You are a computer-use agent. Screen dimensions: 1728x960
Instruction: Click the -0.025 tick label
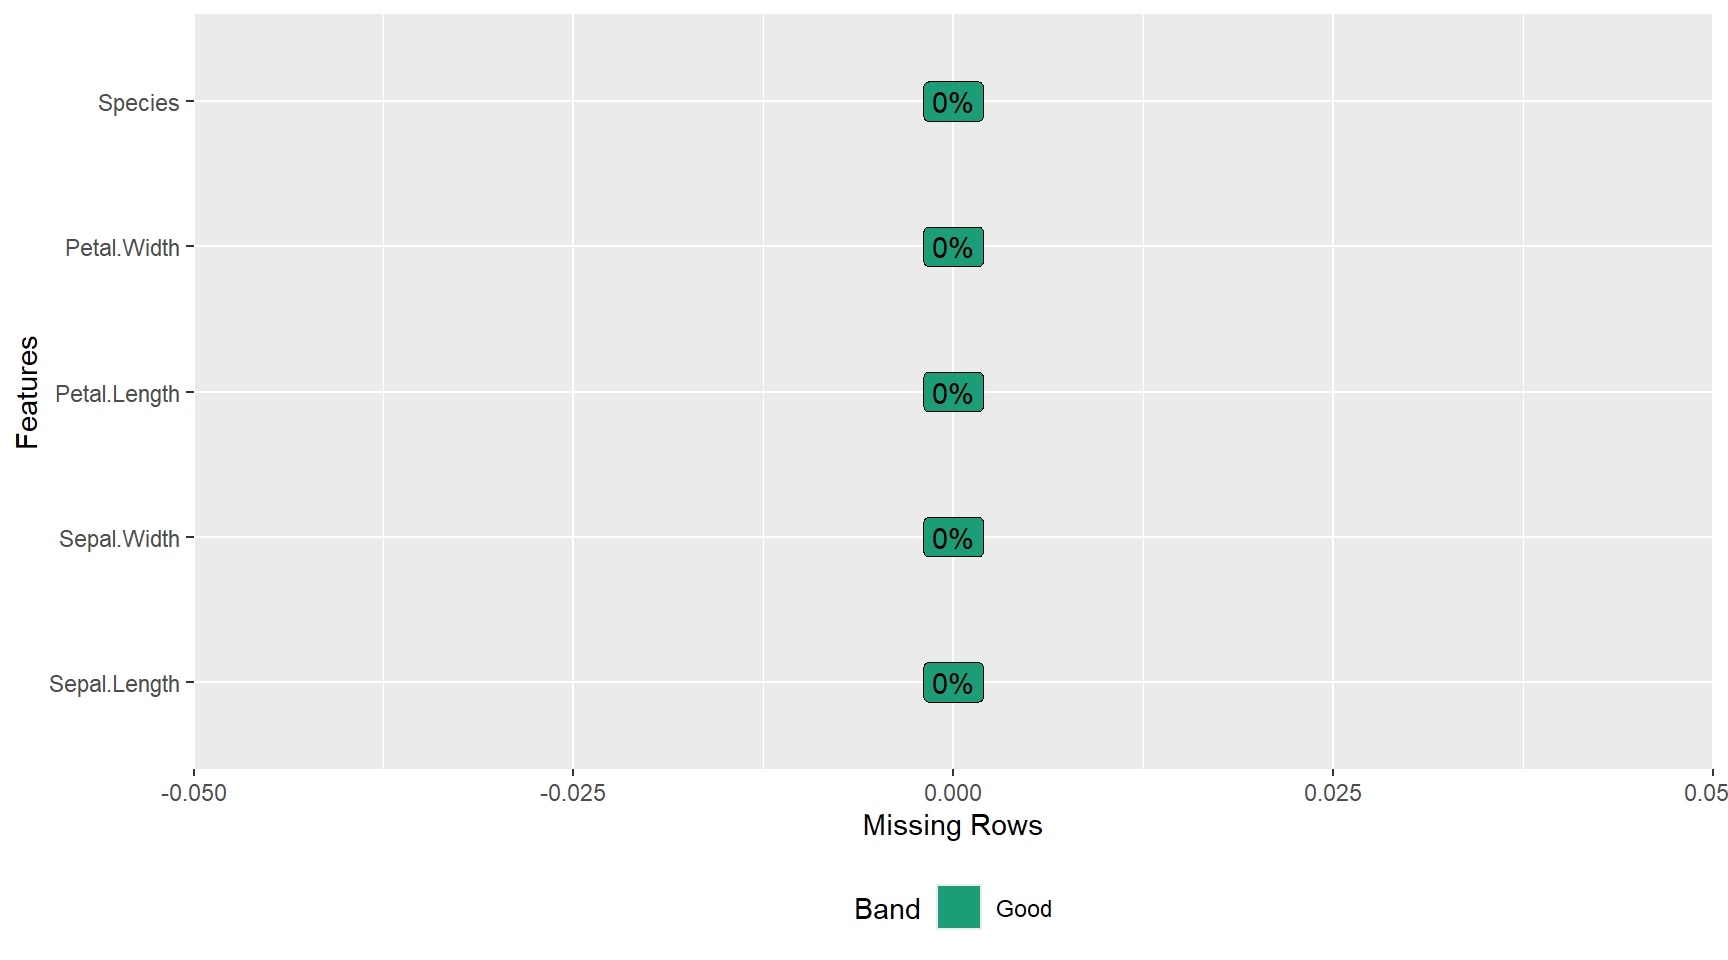573,793
